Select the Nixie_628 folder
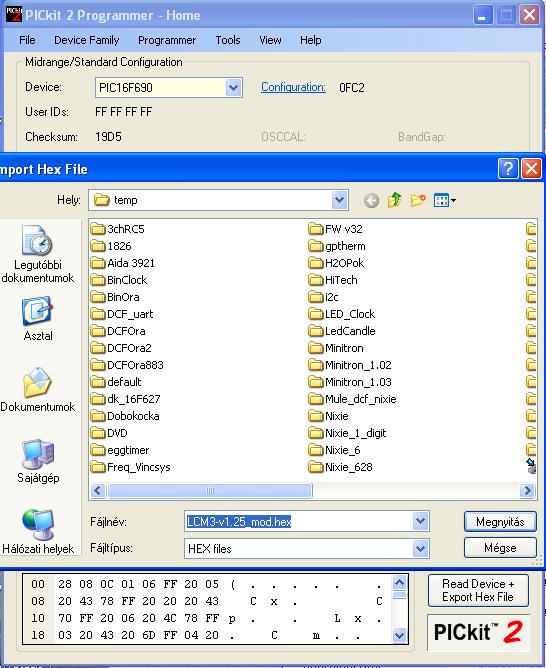 340,467
